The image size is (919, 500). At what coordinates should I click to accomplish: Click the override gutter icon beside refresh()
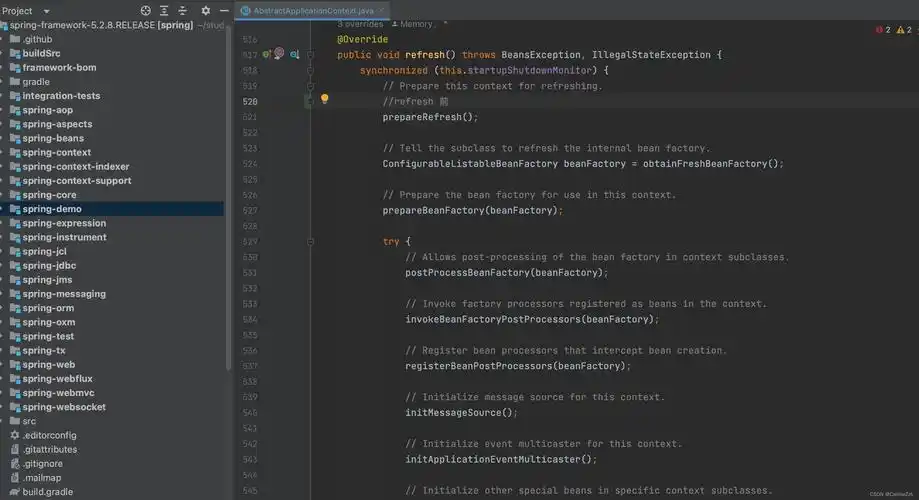click(267, 54)
